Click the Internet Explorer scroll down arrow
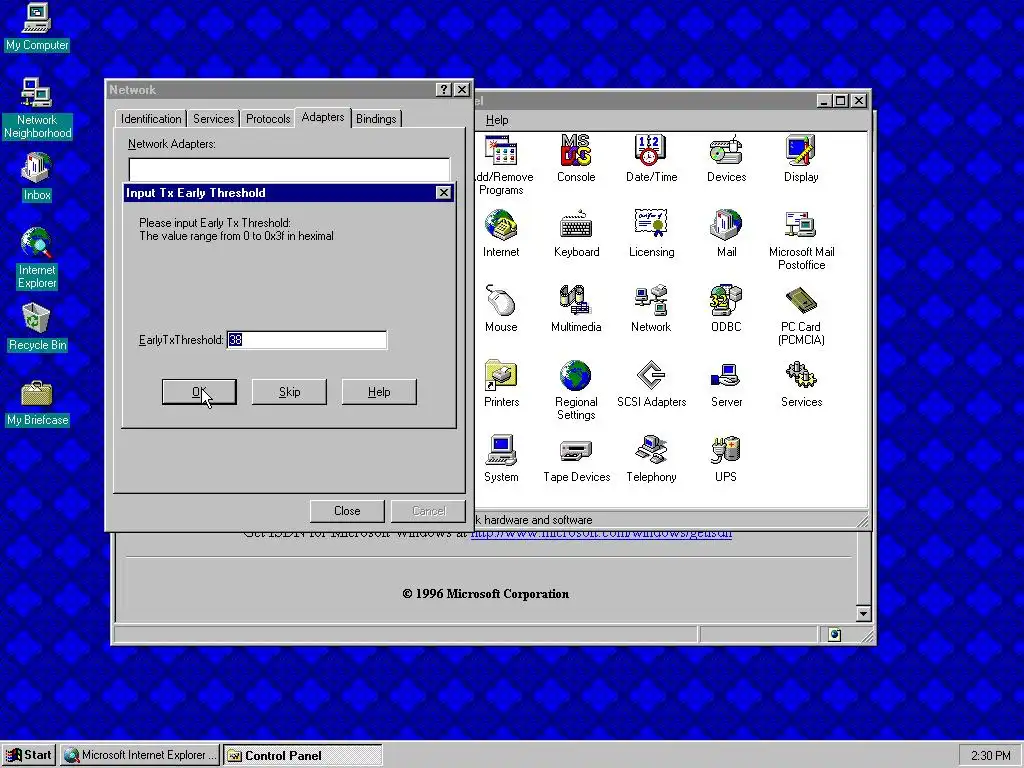Viewport: 1024px width, 768px height. click(x=863, y=614)
